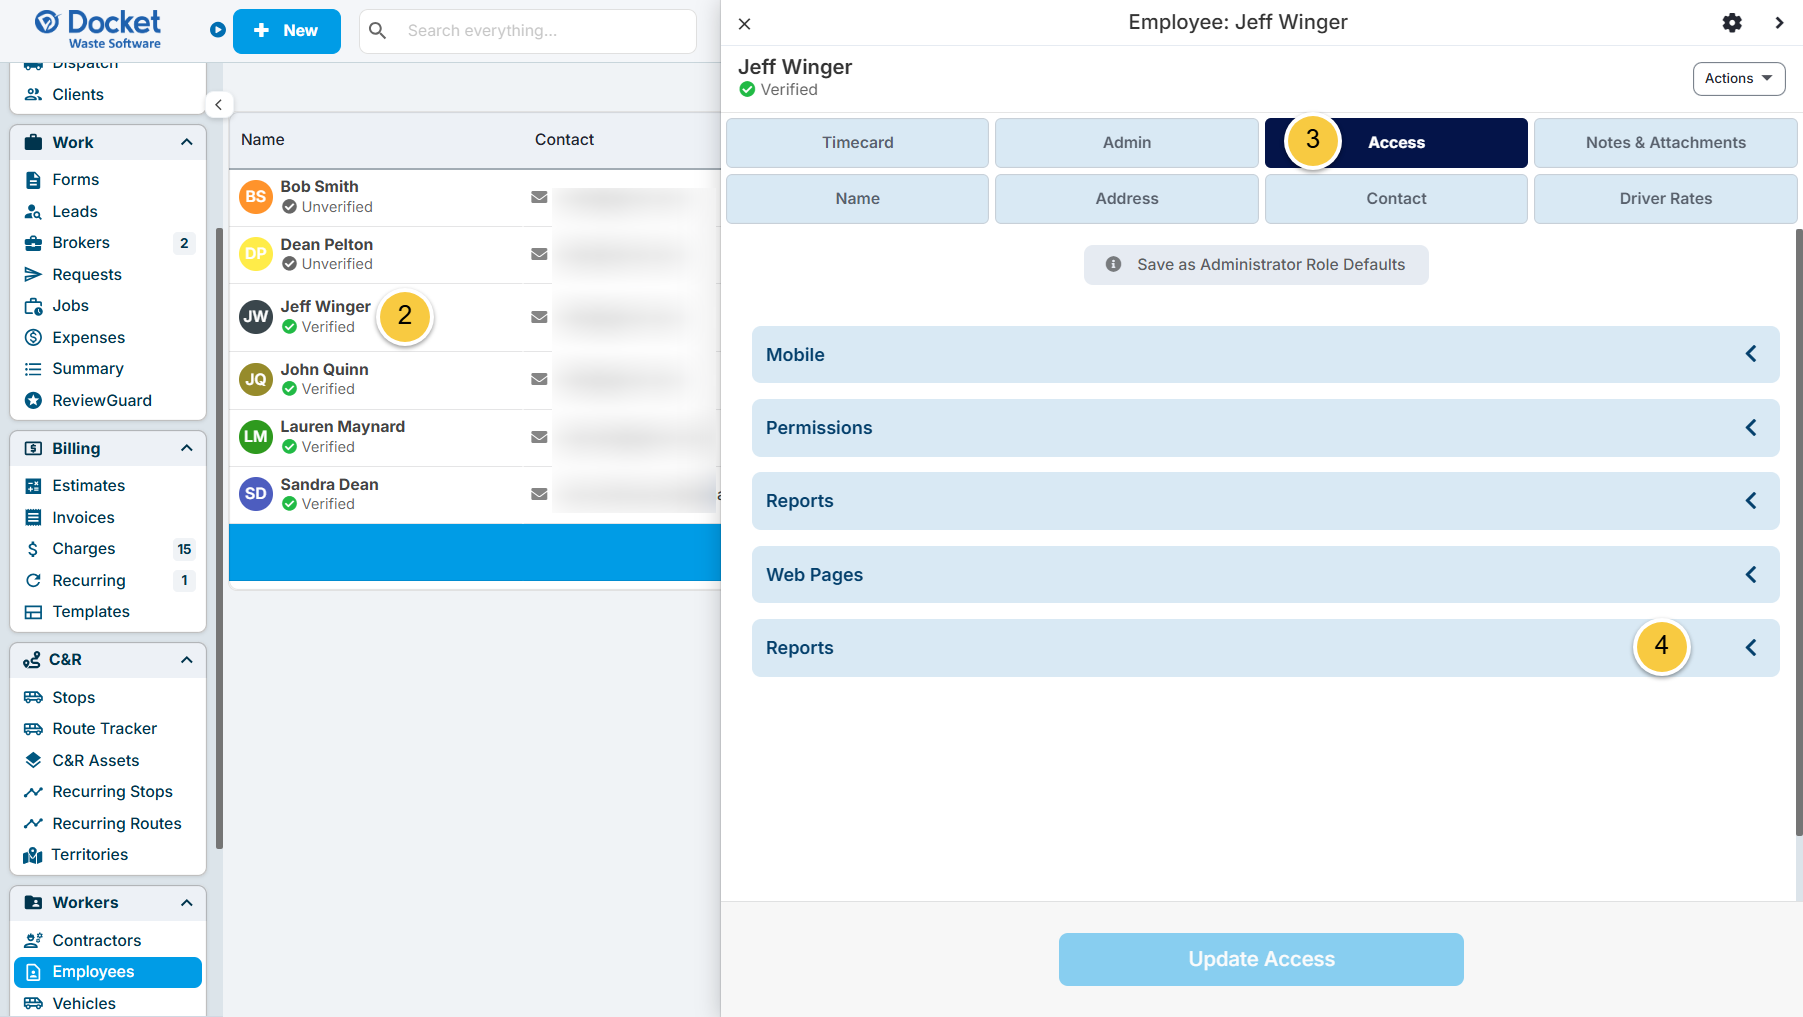Click the Contact column header
Image resolution: width=1803 pixels, height=1017 pixels.
[x=564, y=140]
